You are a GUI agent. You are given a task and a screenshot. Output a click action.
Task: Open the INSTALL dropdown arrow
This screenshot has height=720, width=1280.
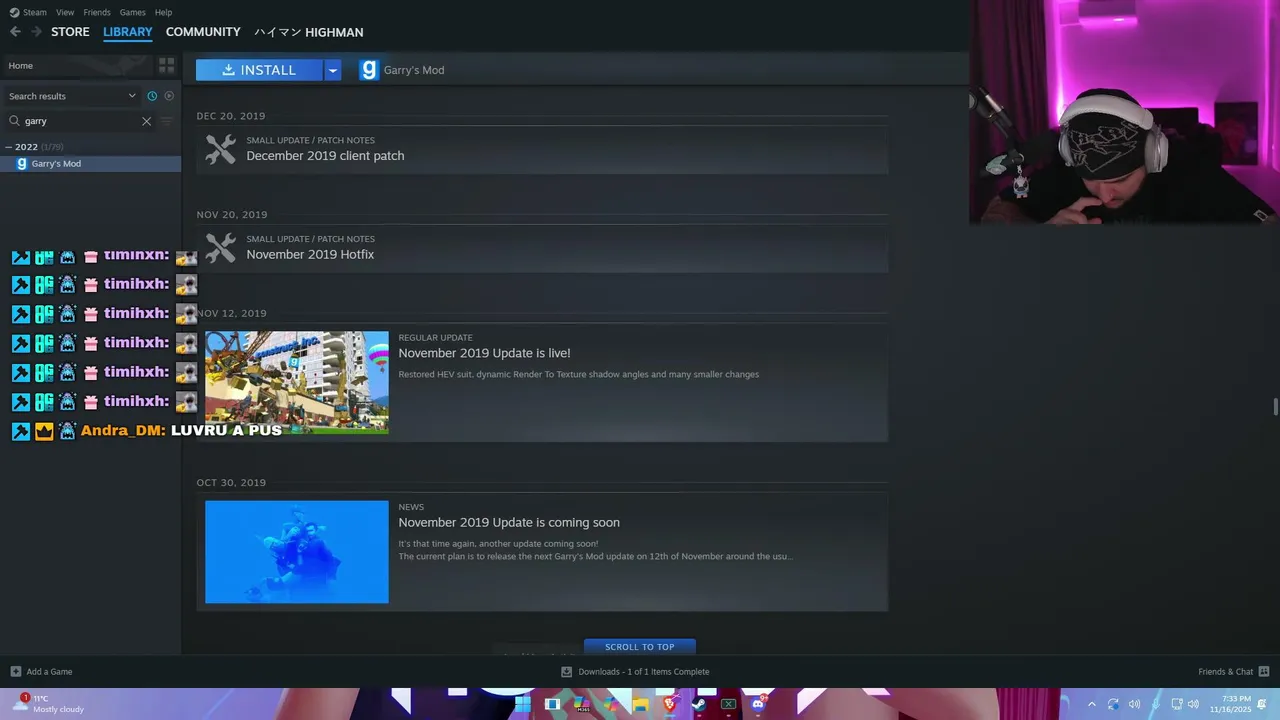click(x=333, y=70)
